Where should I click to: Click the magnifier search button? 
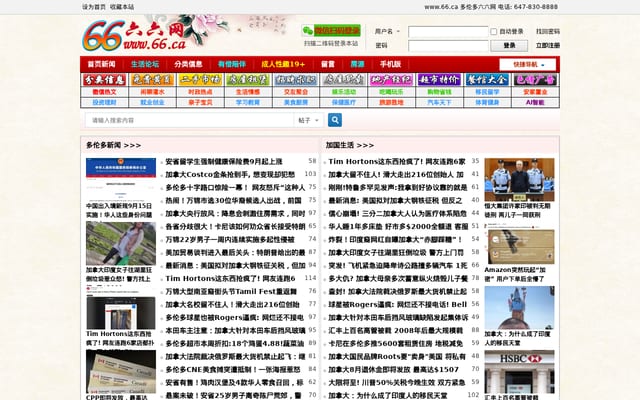click(335, 120)
